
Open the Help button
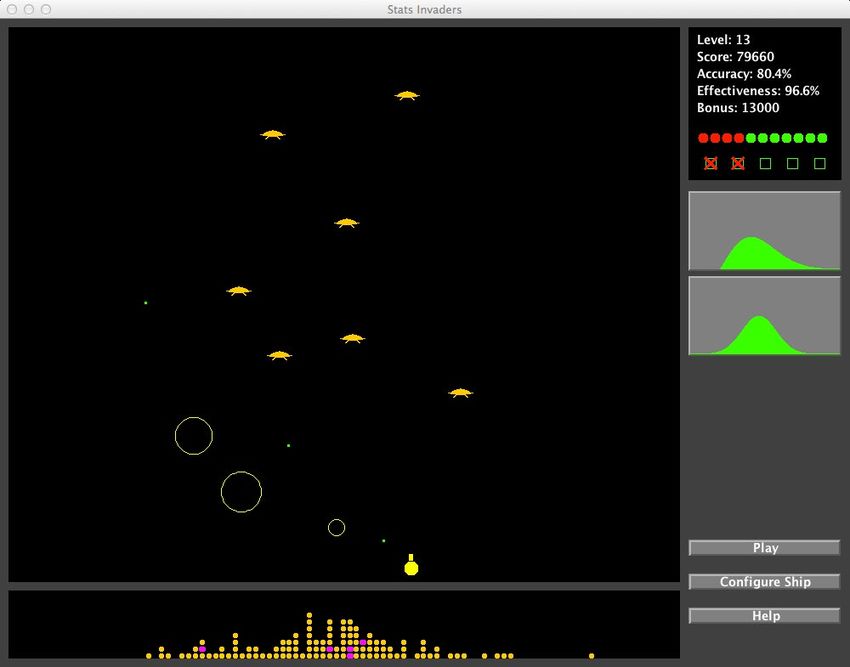(764, 616)
